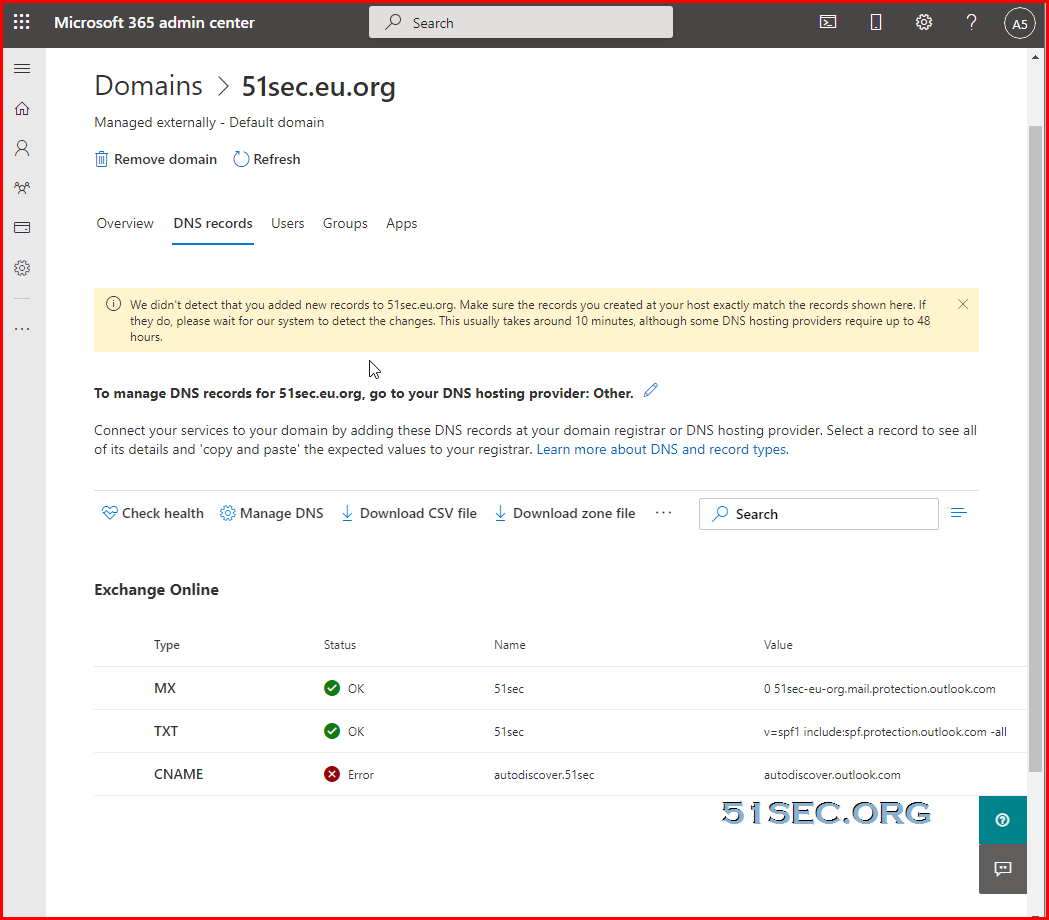Click the Microsoft 365 admin center title
Image resolution: width=1049 pixels, height=920 pixels.
point(154,22)
